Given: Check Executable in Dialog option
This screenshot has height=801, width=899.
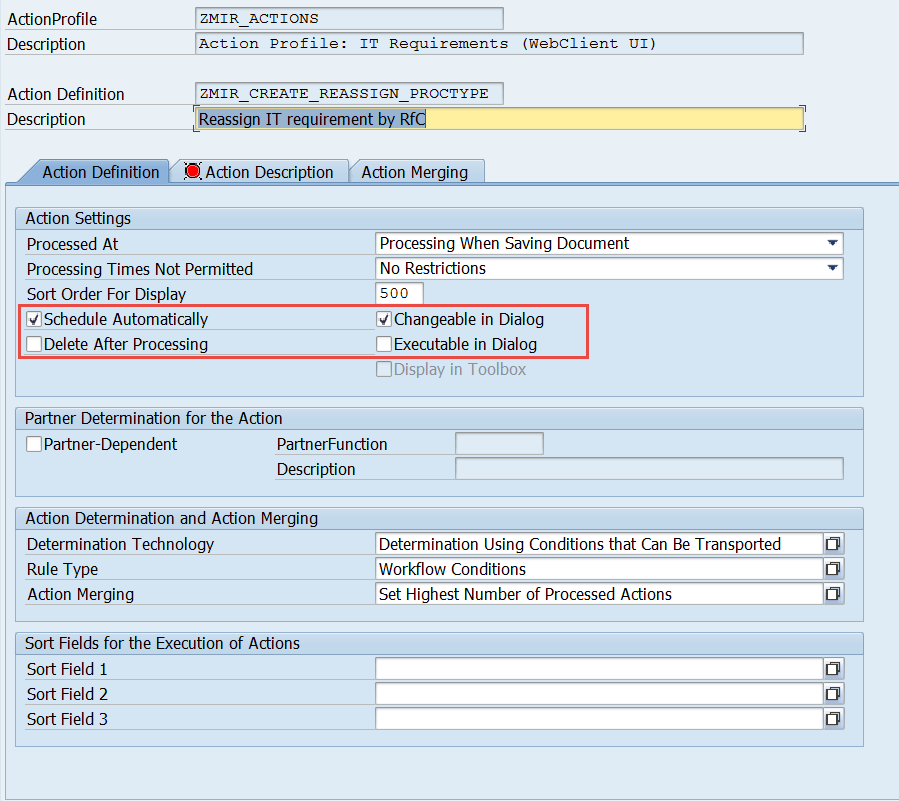Looking at the screenshot, I should click(x=384, y=345).
